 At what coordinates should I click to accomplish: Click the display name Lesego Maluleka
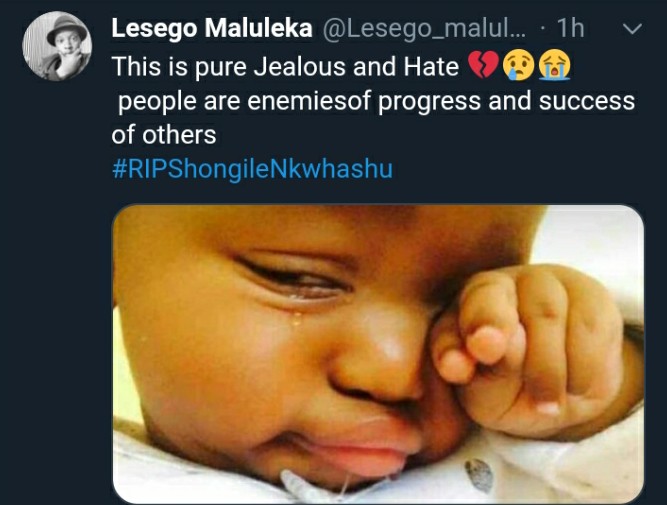[x=212, y=29]
